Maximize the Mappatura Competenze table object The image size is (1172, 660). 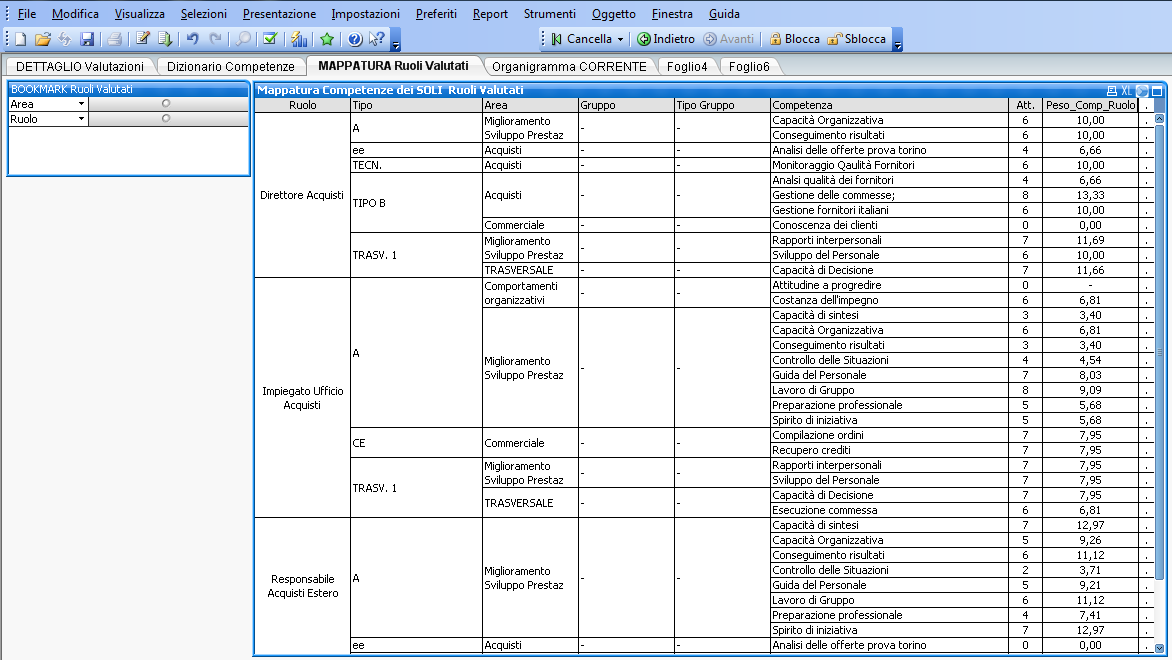tap(1157, 90)
